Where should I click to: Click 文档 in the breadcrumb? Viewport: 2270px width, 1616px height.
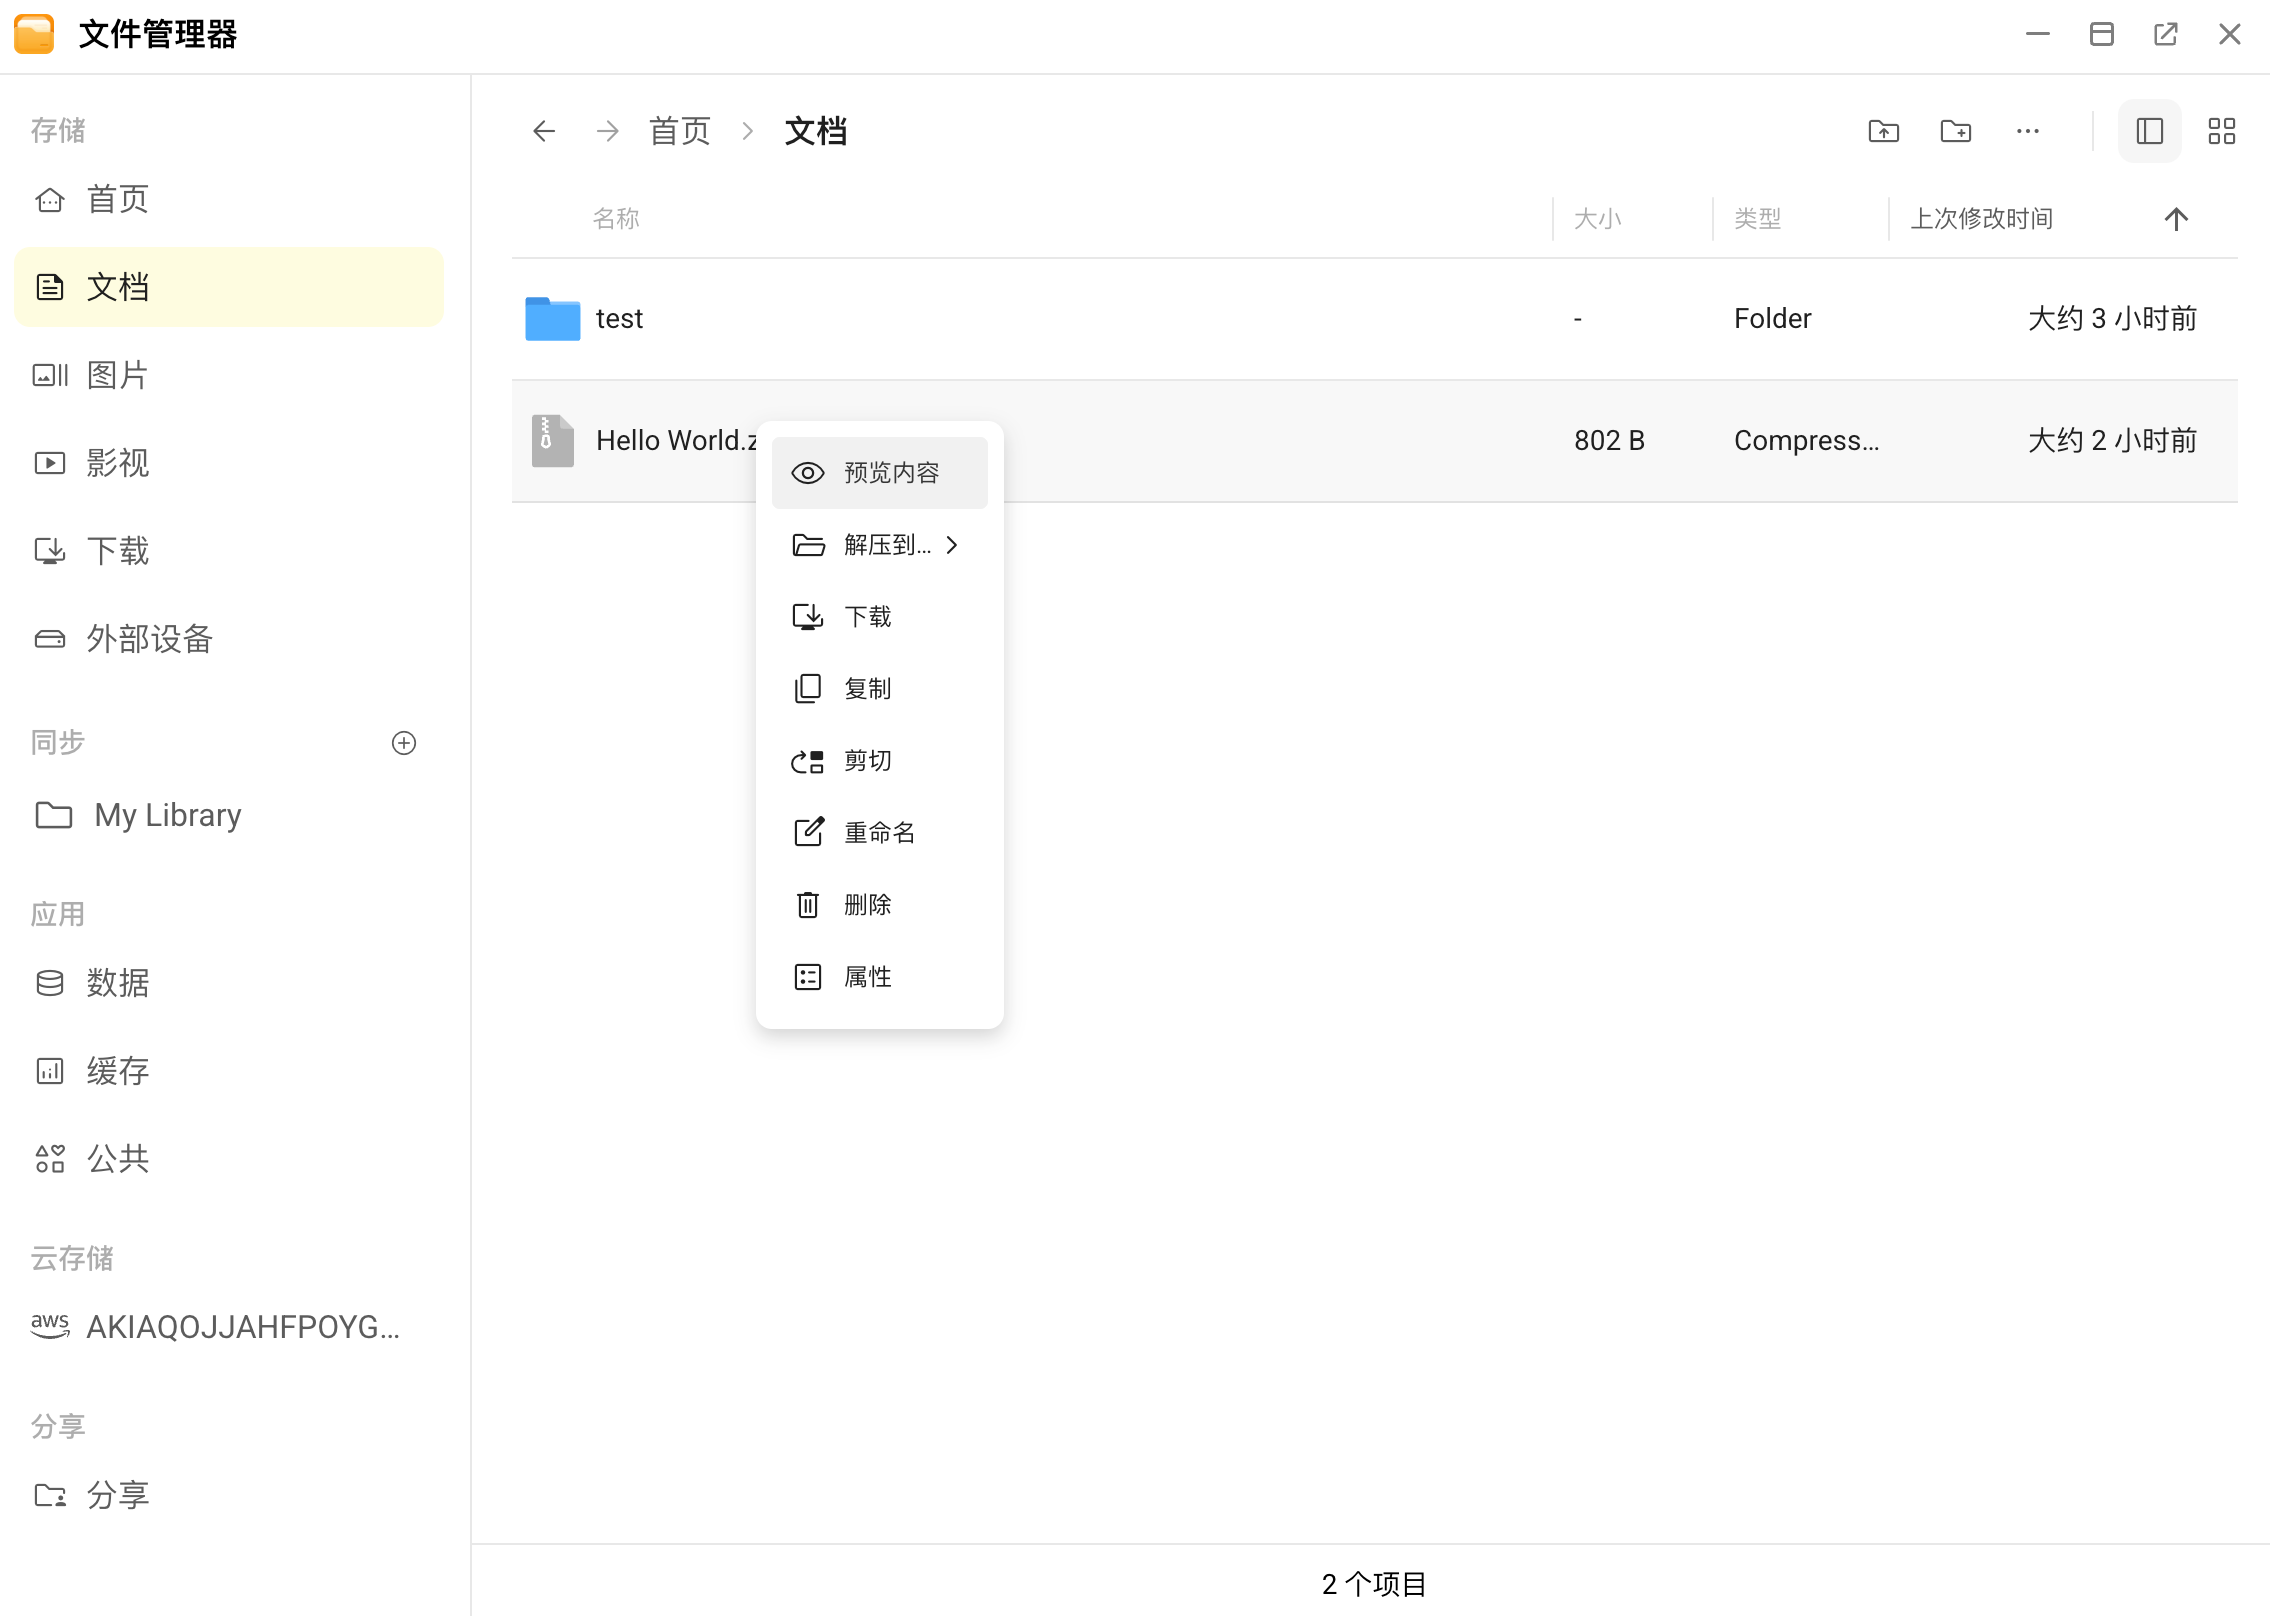816,131
